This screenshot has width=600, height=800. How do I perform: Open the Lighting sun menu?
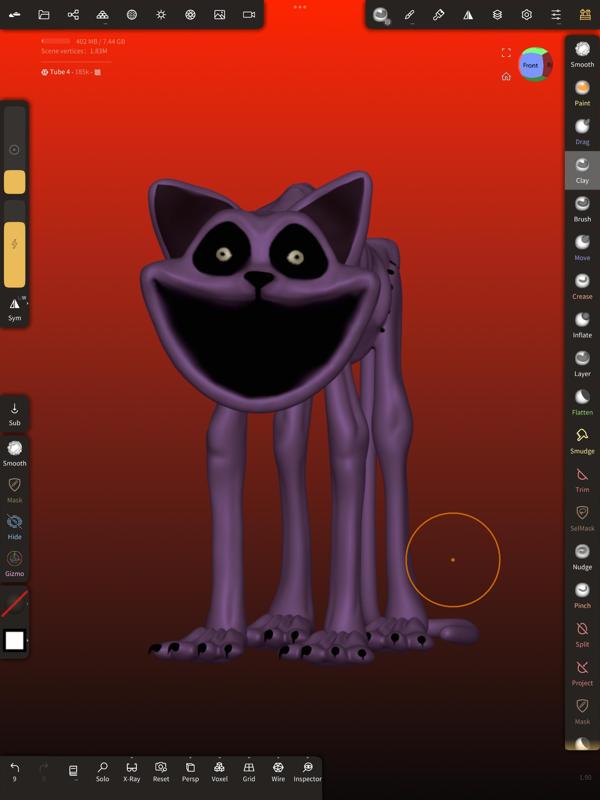[161, 15]
